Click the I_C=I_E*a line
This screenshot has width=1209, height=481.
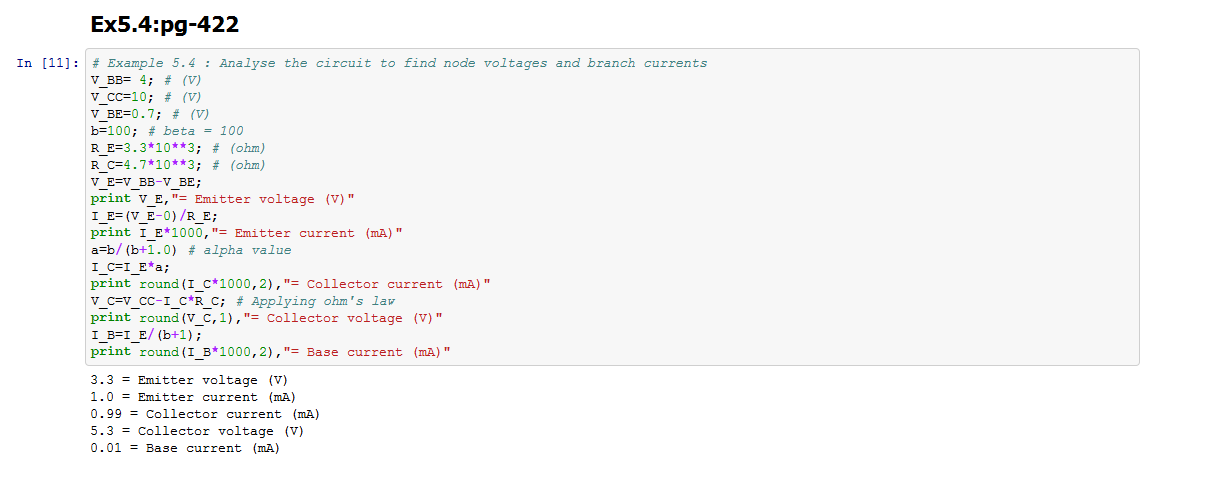pos(130,267)
